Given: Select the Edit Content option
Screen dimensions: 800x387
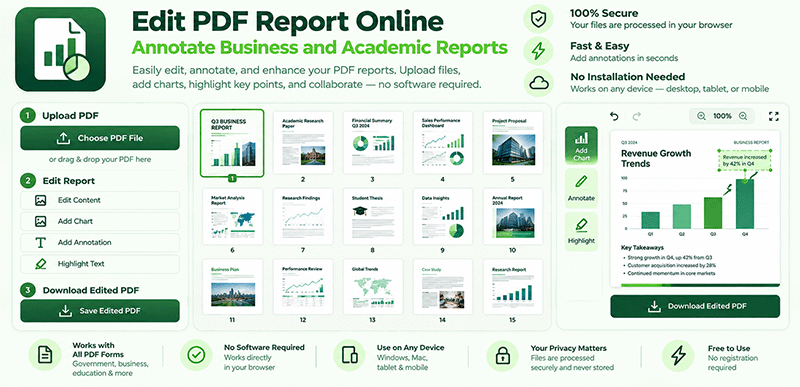Looking at the screenshot, I should 100,200.
